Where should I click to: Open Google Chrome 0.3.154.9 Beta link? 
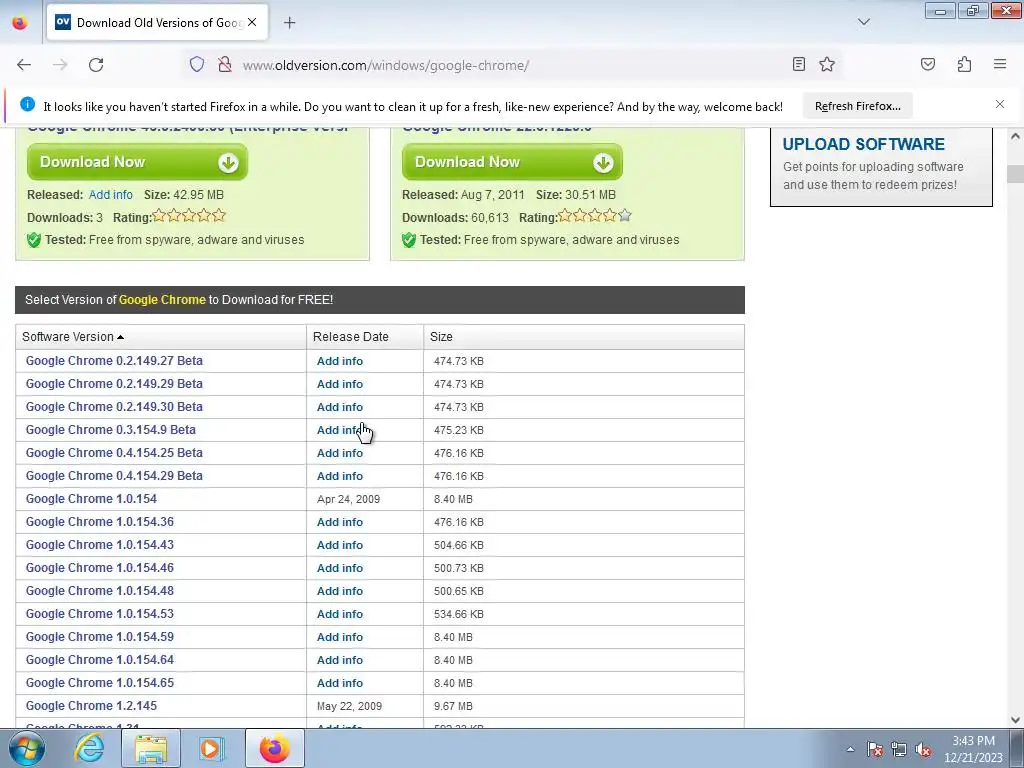pos(110,430)
